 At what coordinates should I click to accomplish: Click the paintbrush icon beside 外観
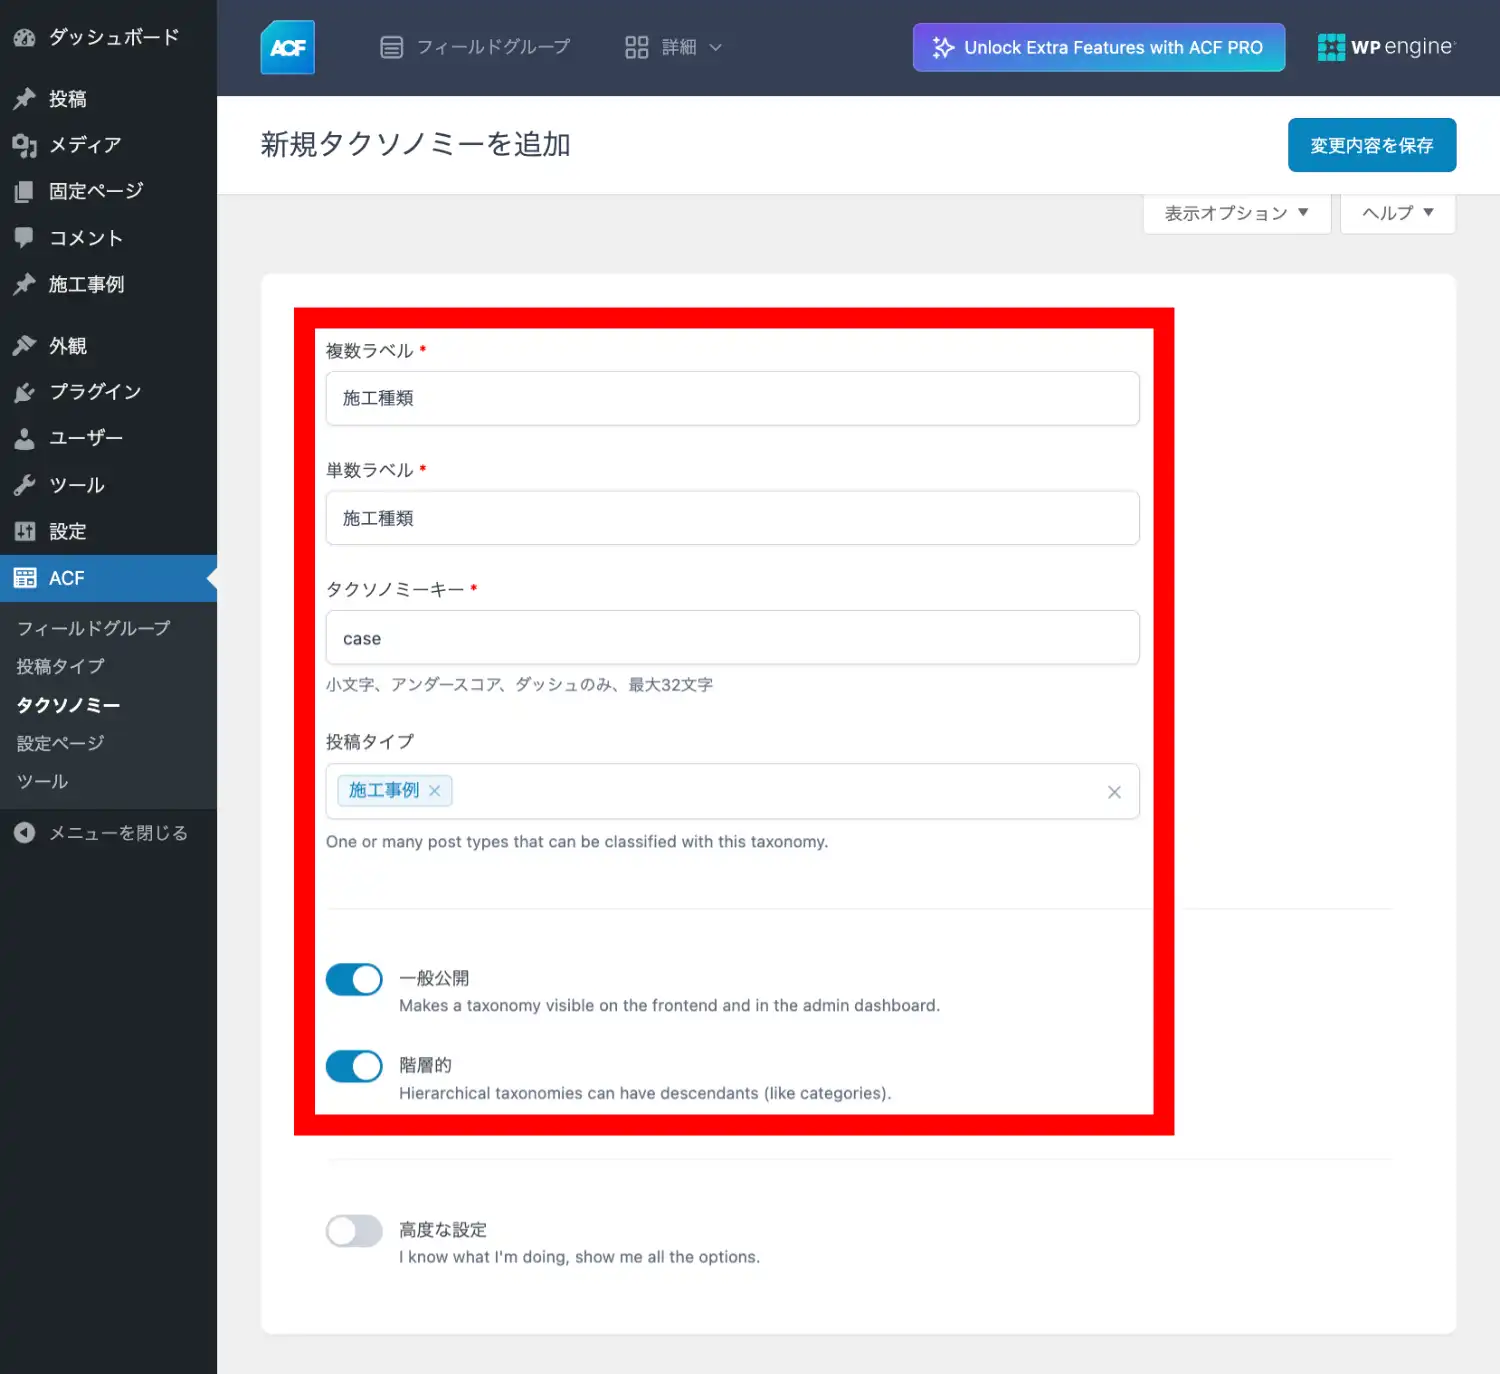point(25,346)
